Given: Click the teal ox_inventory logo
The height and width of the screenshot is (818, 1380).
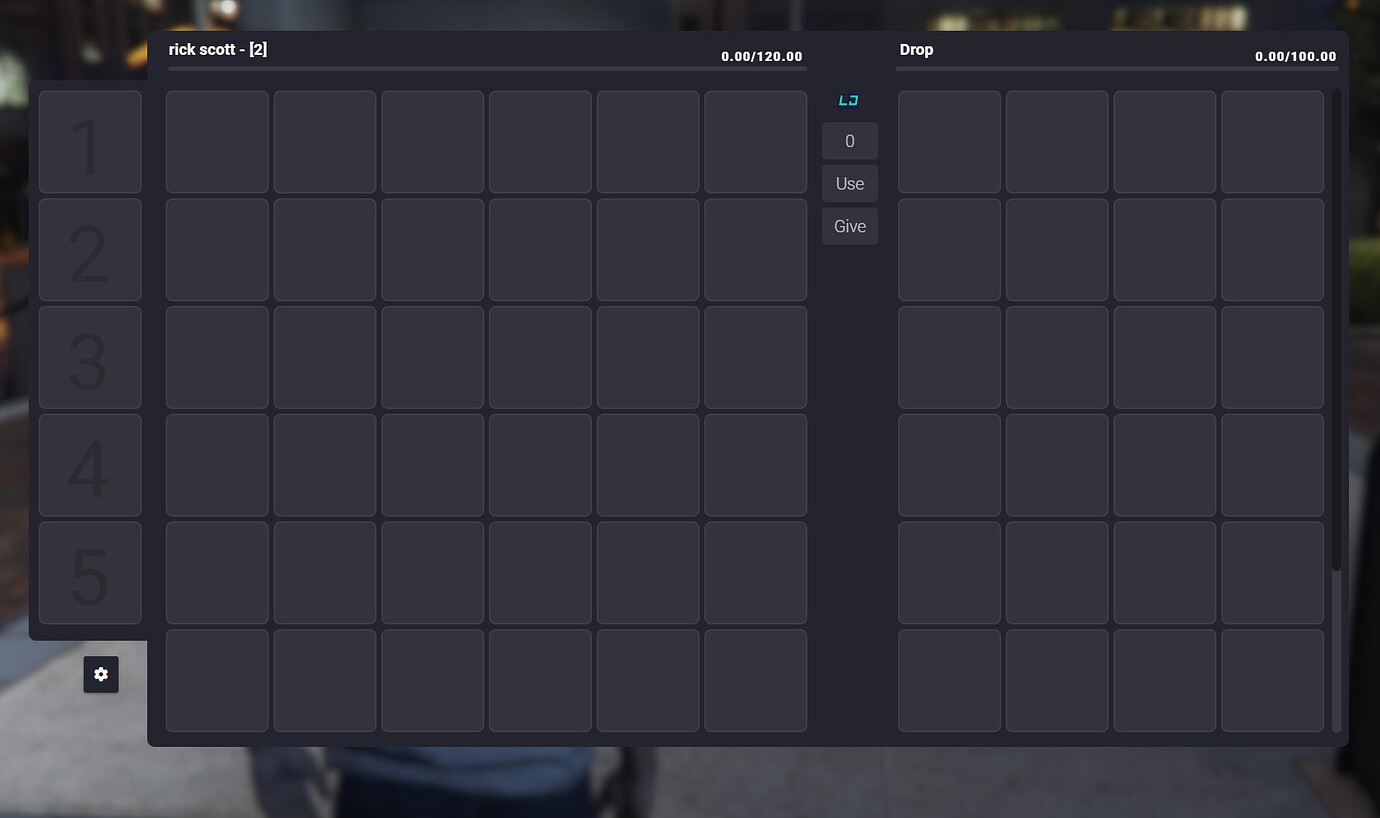Looking at the screenshot, I should click(x=848, y=99).
